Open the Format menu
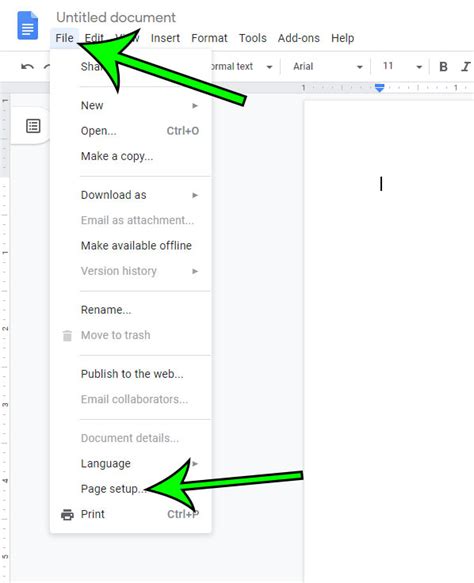 pos(209,38)
